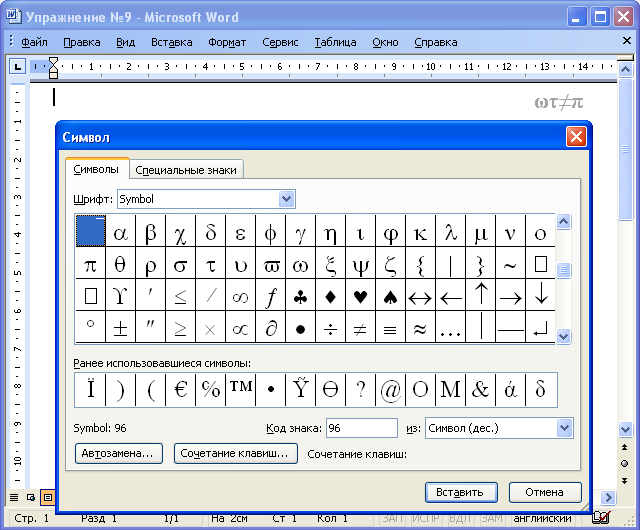The image size is (640, 530).
Task: Select the highlighted blank symbol cell
Action: (x=91, y=231)
